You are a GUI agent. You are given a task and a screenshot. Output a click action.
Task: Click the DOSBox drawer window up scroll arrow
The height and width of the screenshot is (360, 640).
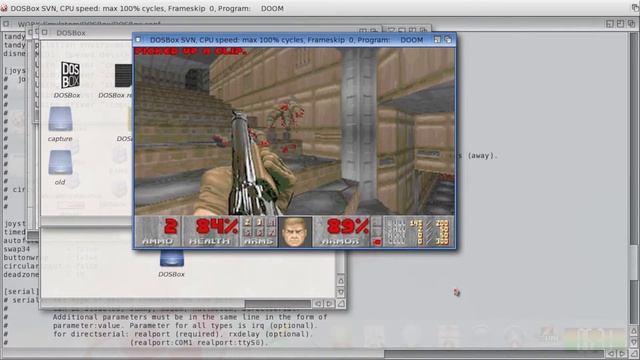[x=341, y=281]
